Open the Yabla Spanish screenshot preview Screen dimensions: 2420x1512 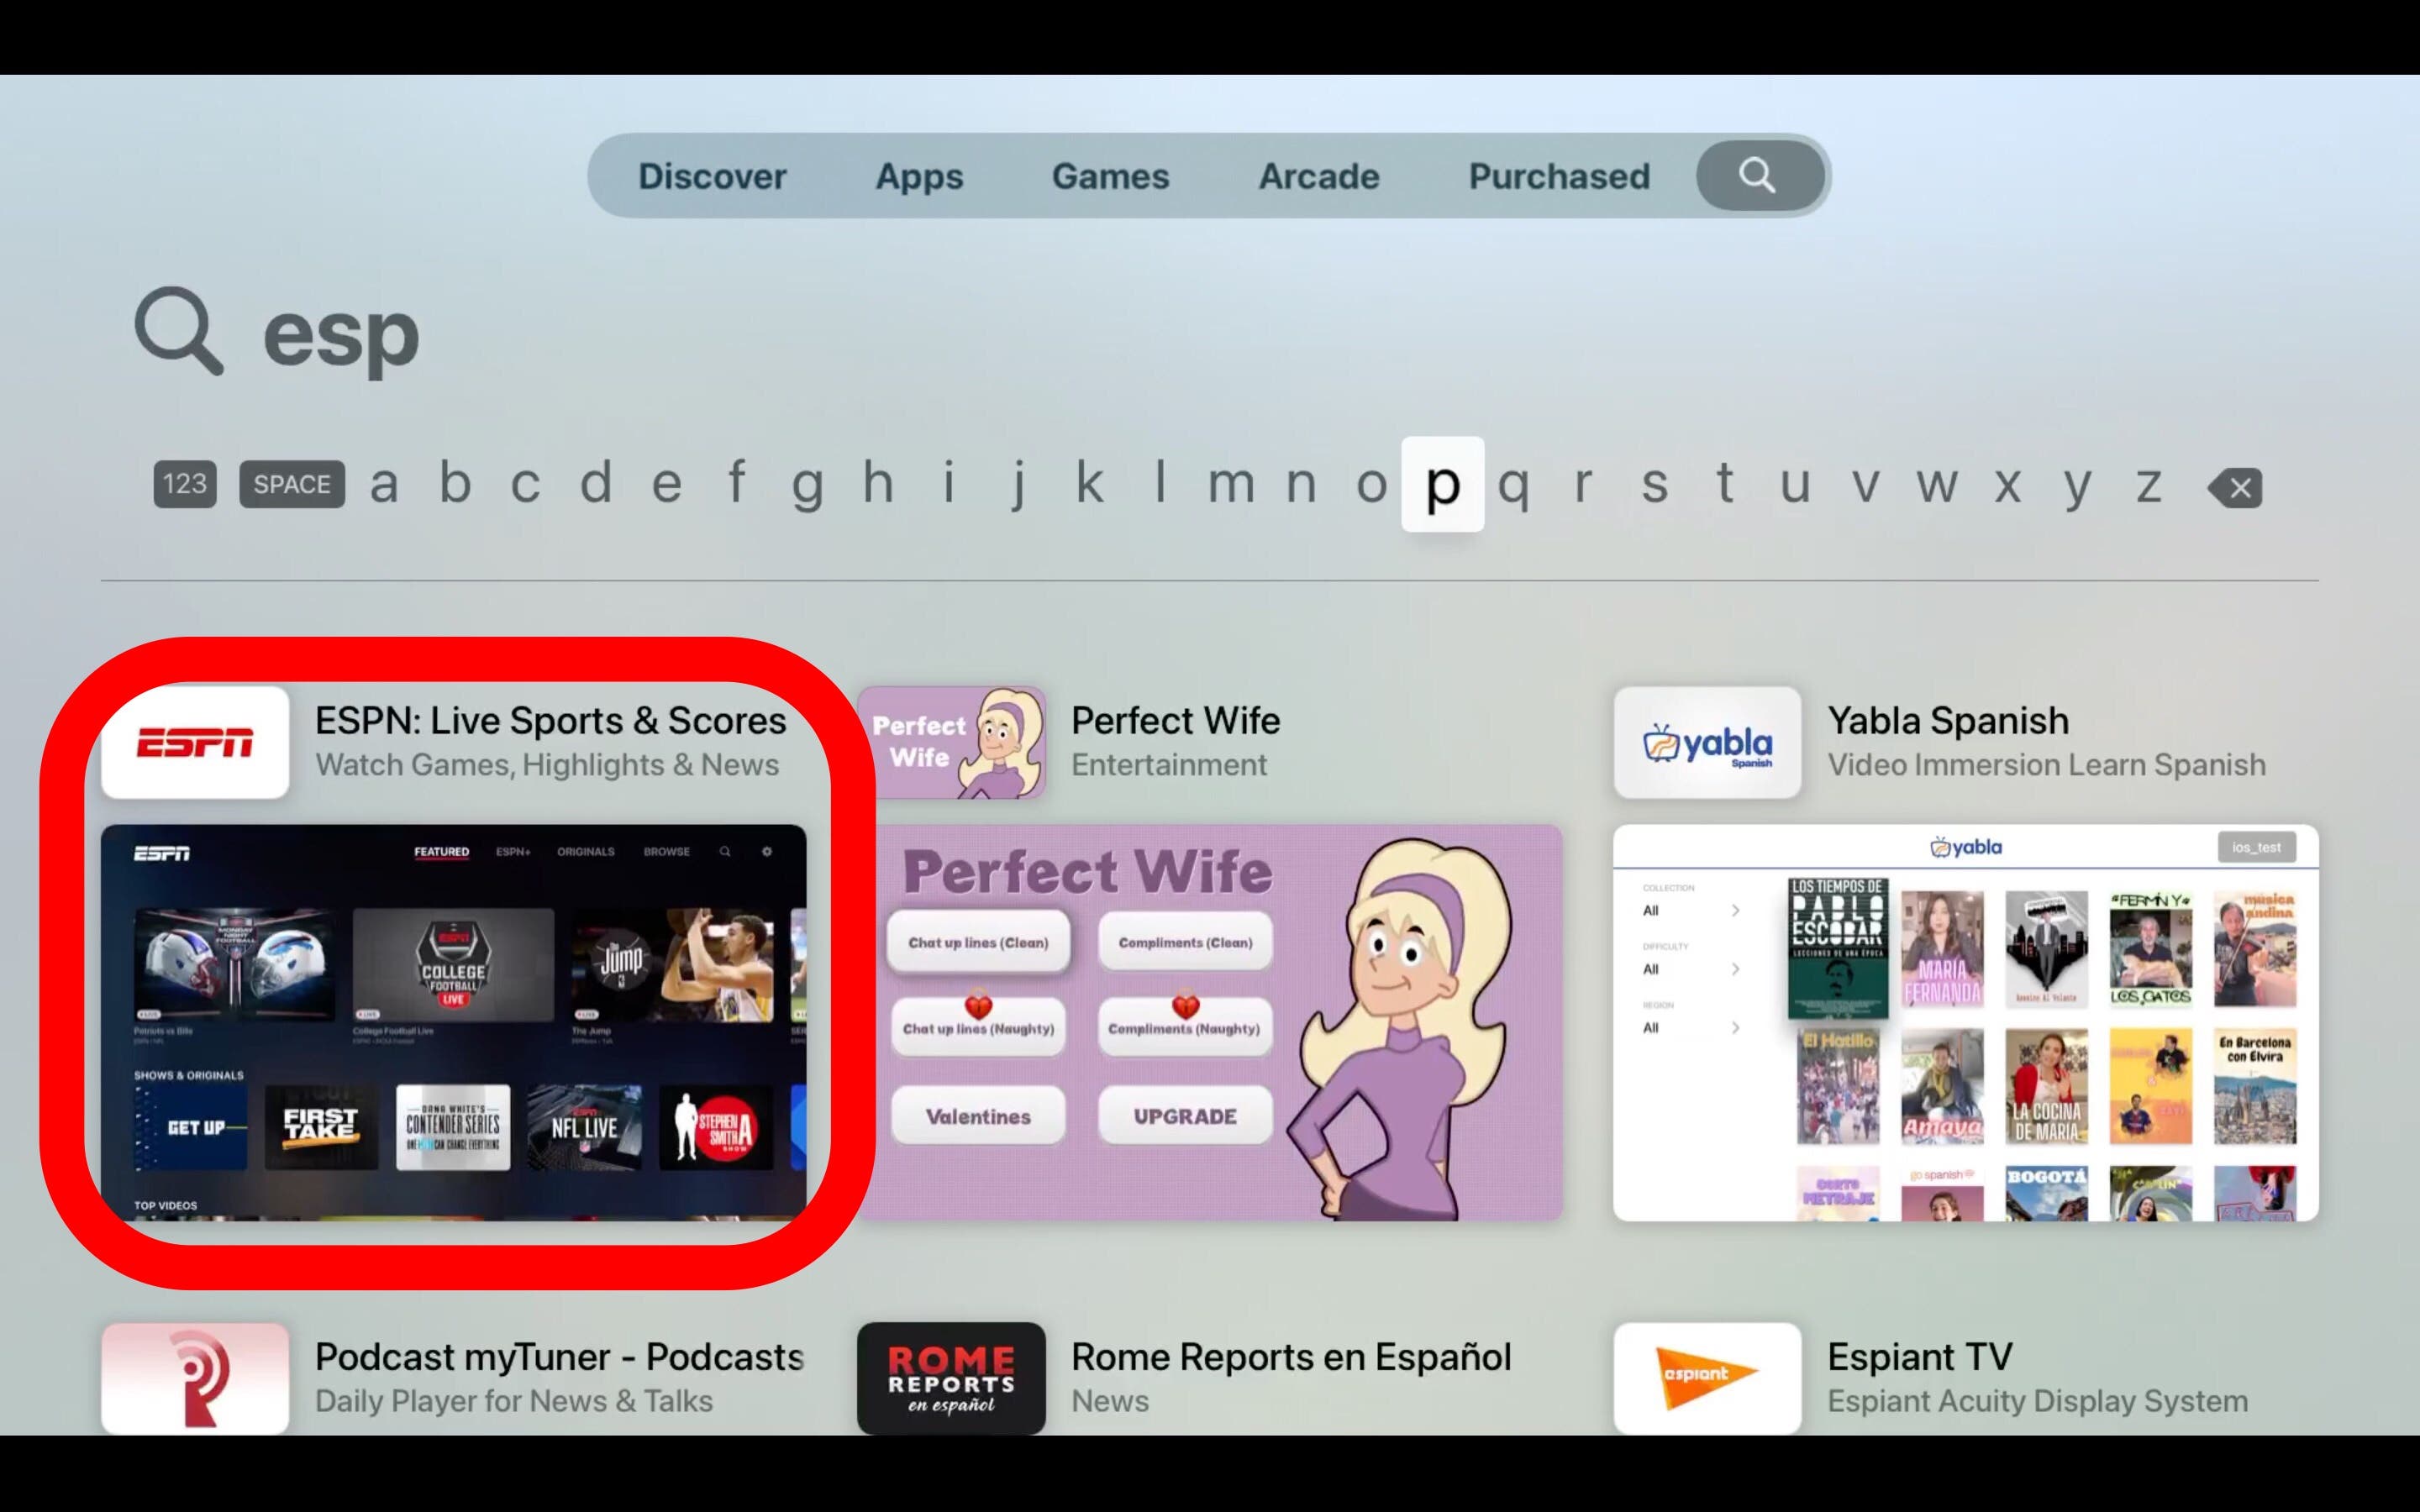[x=1966, y=1022]
